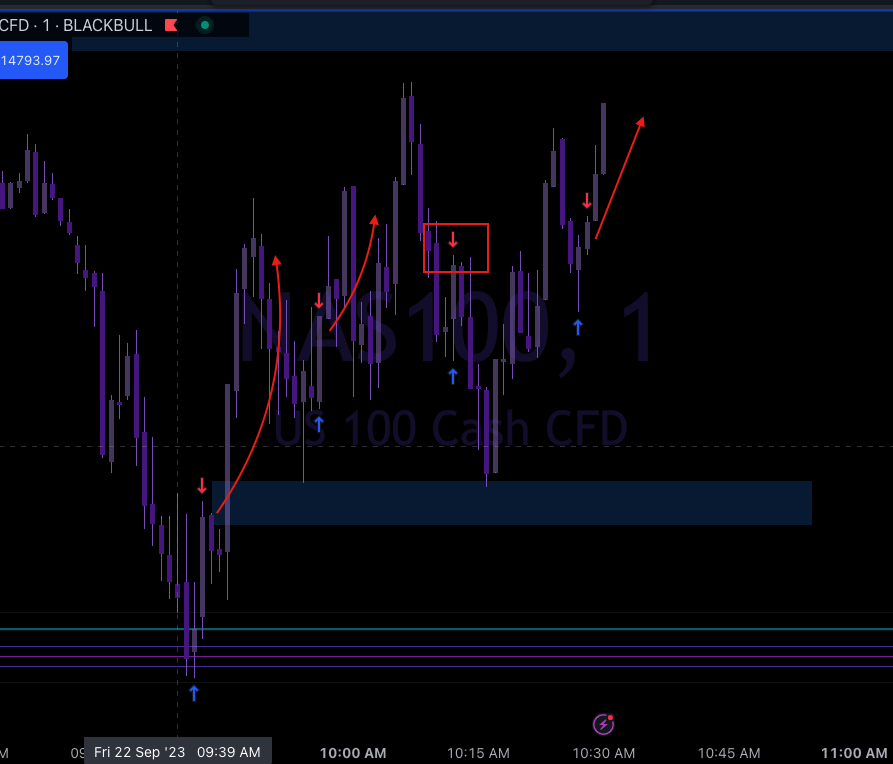Image resolution: width=893 pixels, height=764 pixels.
Task: Click the "Fri 22 Sep '23 09:39 AM" date label
Action: tap(177, 751)
